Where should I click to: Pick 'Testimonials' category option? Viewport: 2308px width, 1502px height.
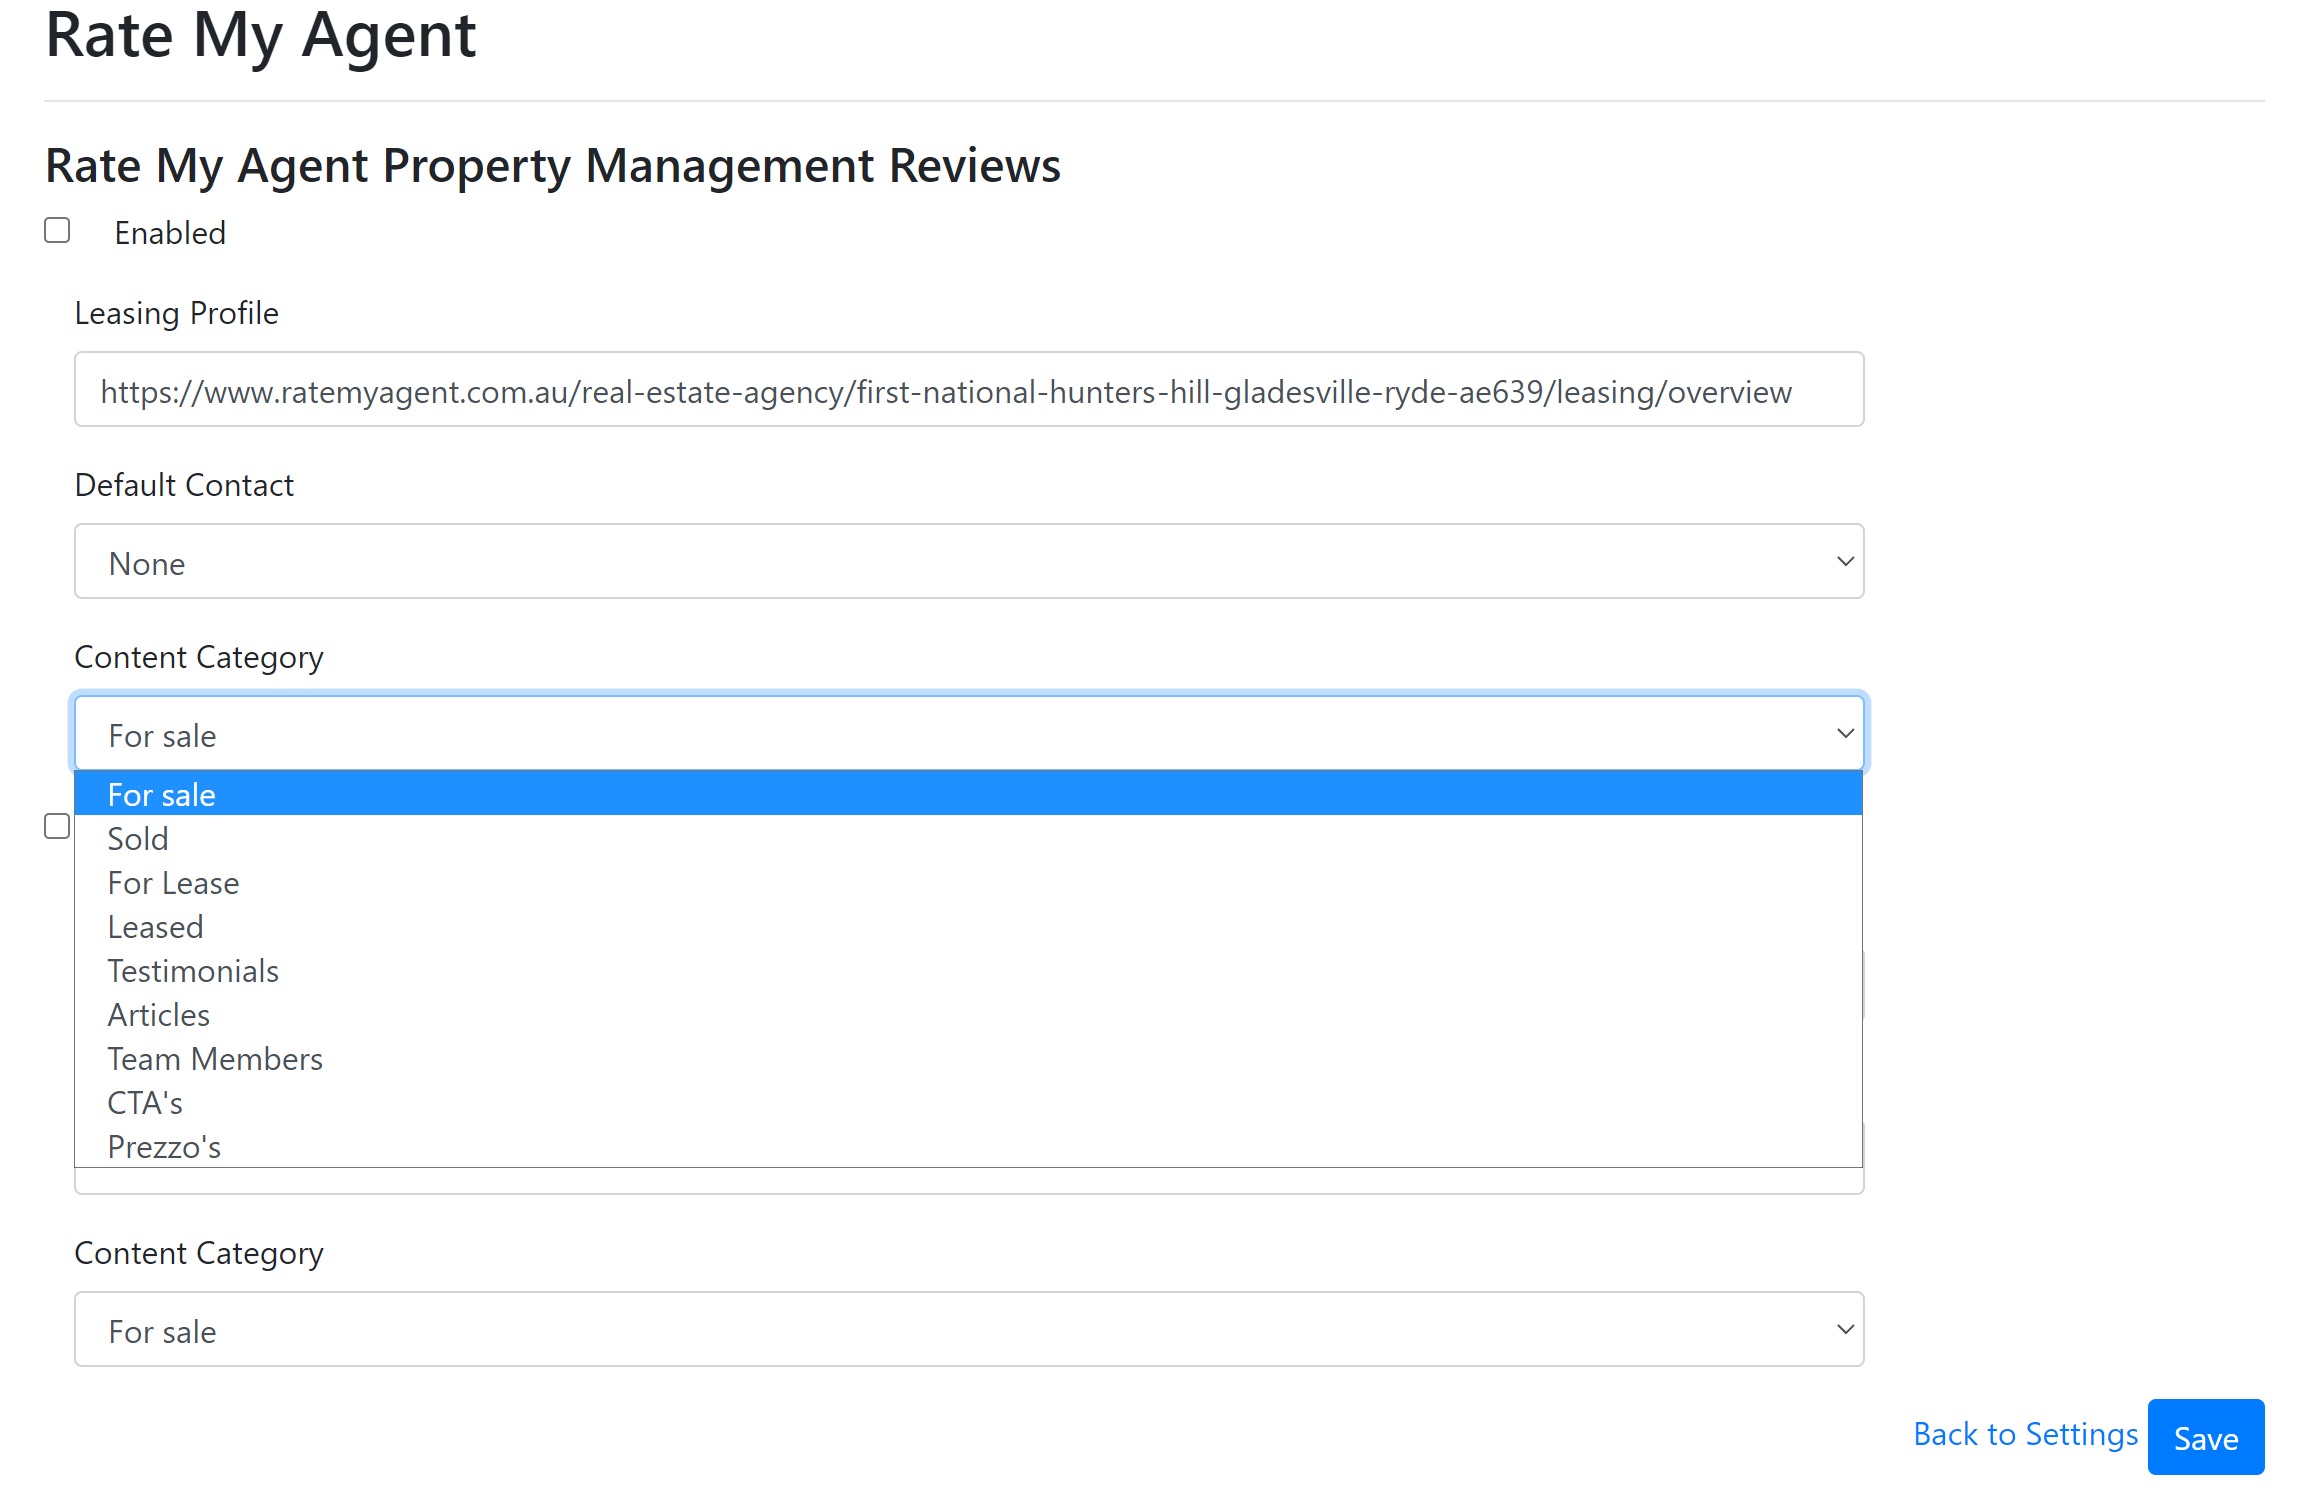pyautogui.click(x=968, y=970)
